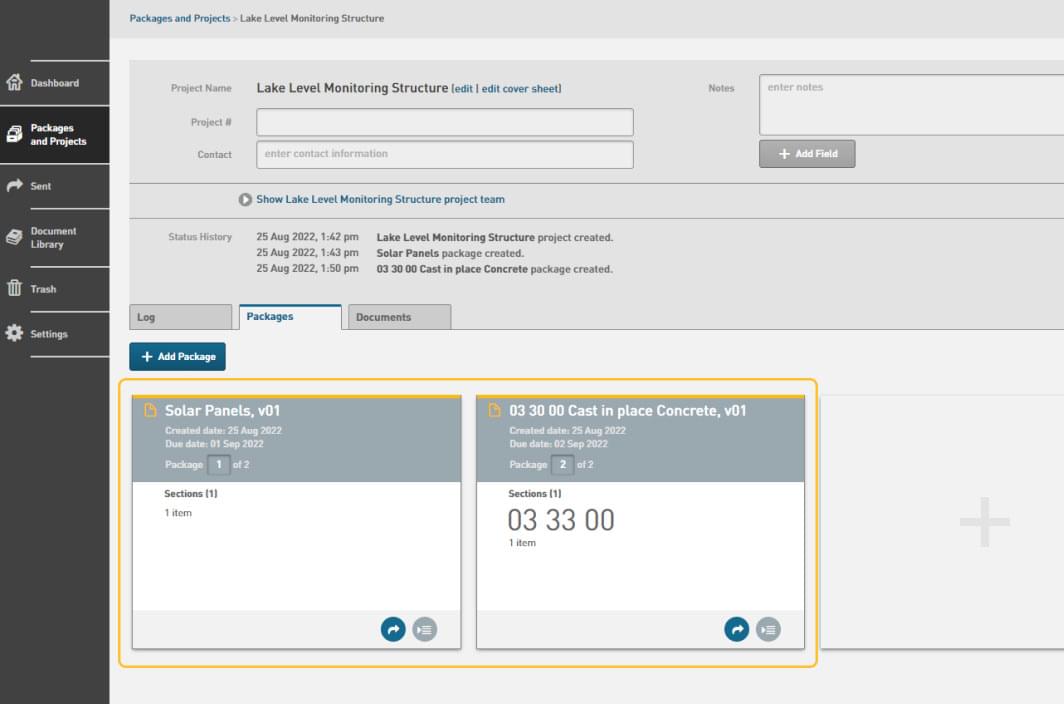Click the edit cover sheet link

point(521,89)
